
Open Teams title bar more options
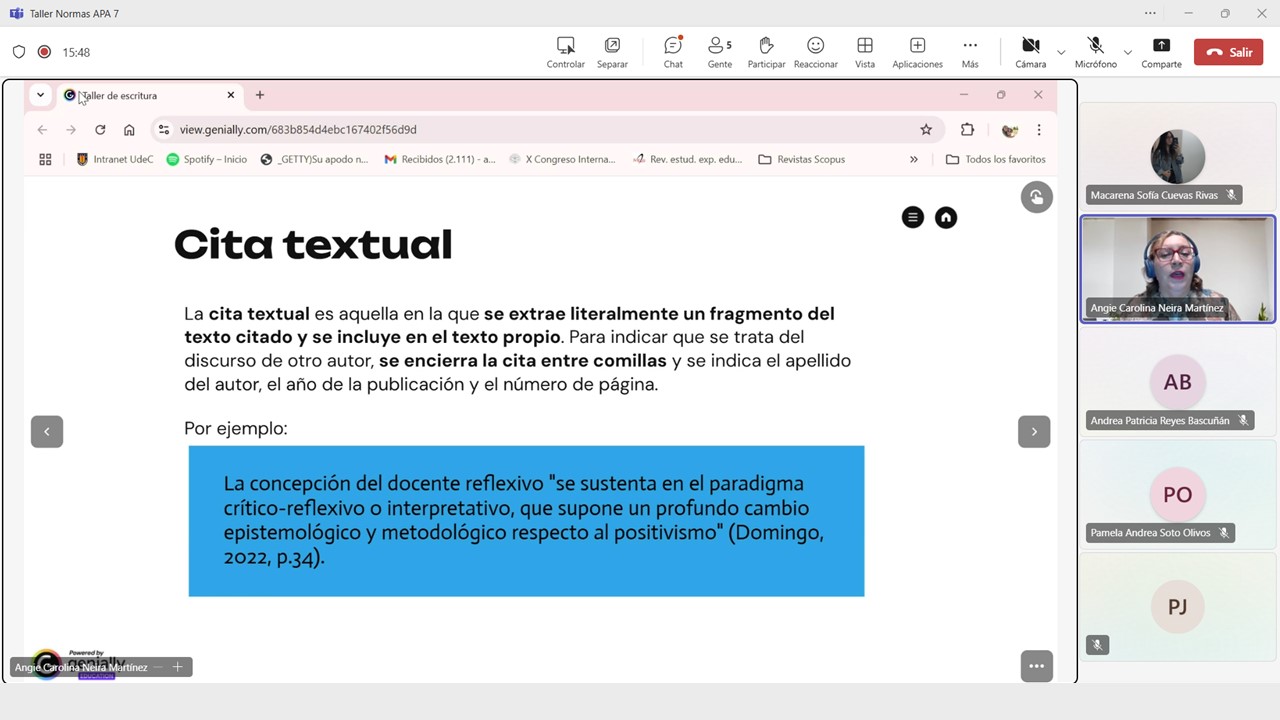click(1150, 13)
